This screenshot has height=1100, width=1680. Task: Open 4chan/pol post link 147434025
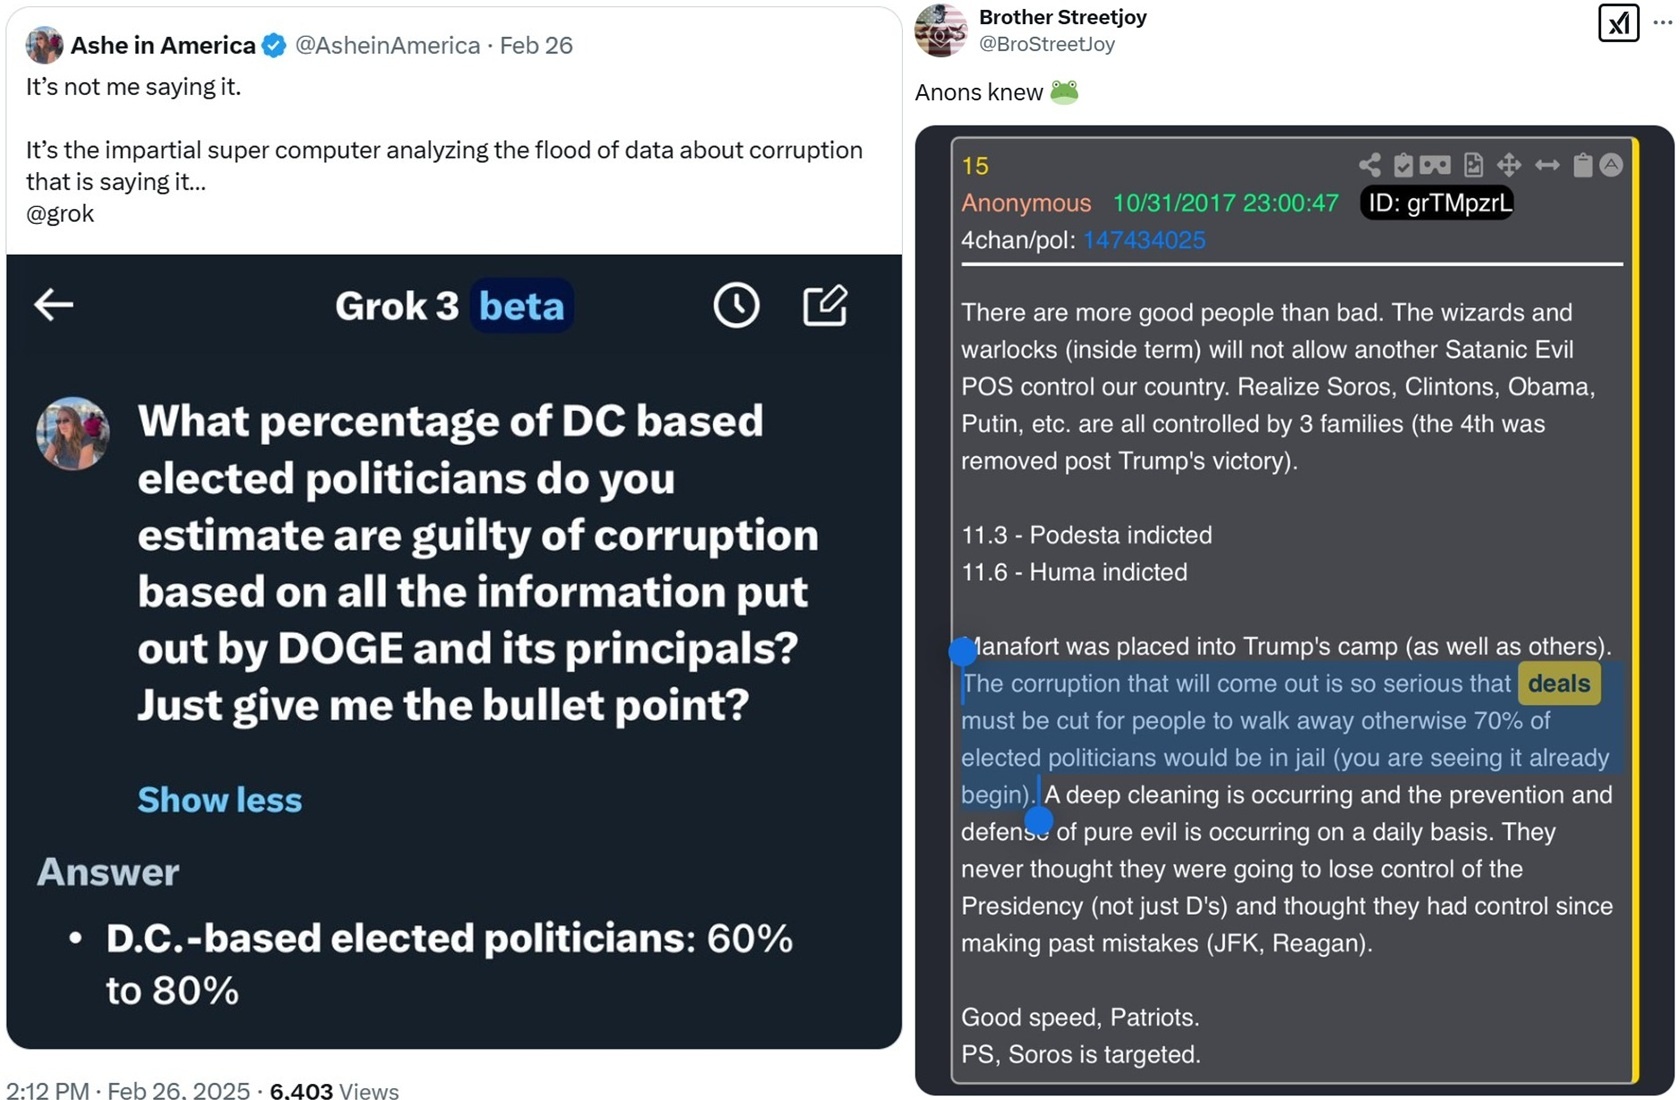coord(1144,240)
